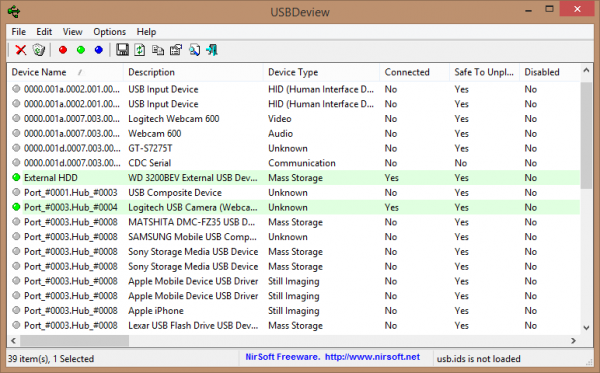Open the File menu

coord(18,32)
